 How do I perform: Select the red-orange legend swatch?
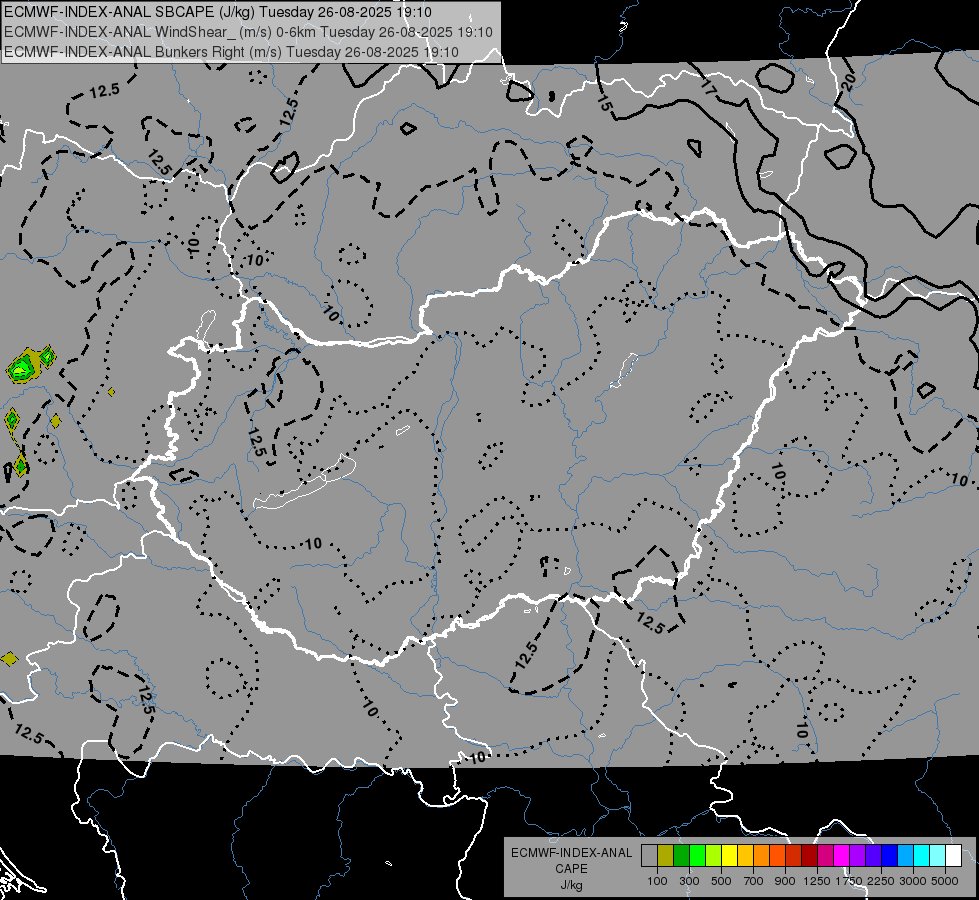point(778,855)
